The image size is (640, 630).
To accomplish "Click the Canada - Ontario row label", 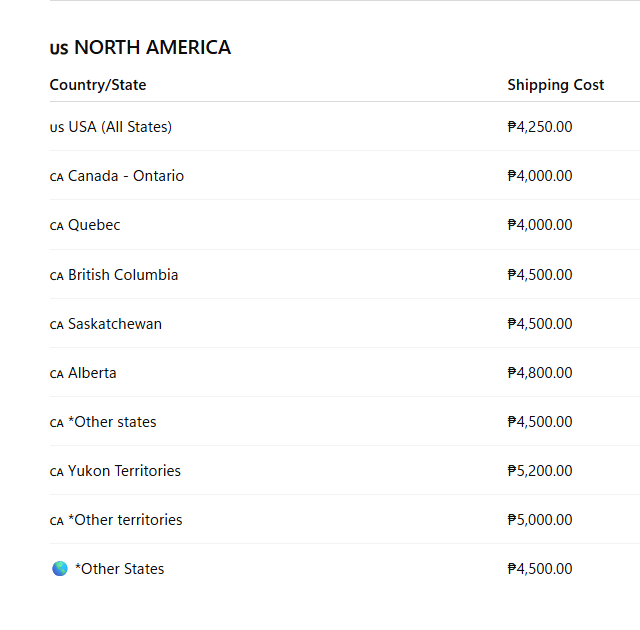I will (x=126, y=176).
